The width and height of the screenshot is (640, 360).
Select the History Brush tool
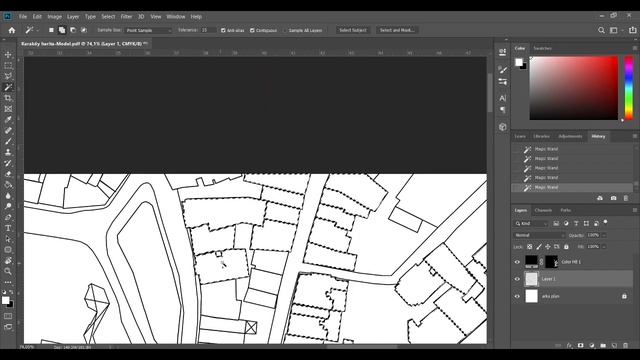[x=8, y=163]
